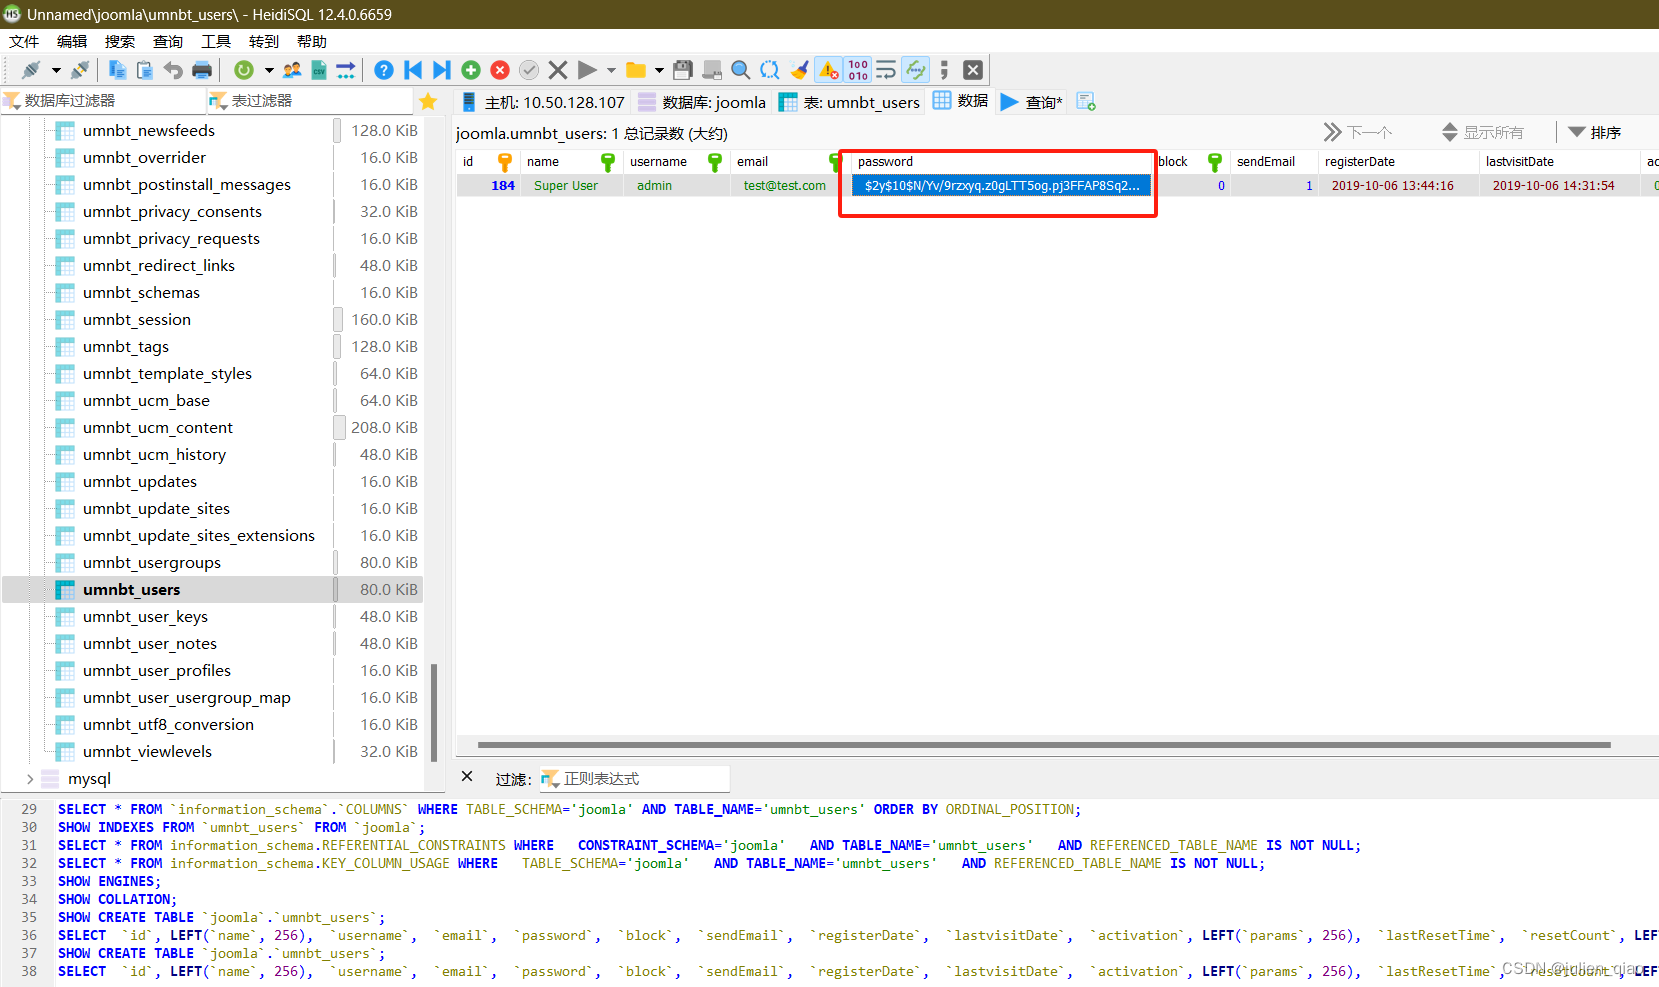Viewport: 1659px width, 987px height.
Task: Open the user manager icon
Action: click(292, 70)
